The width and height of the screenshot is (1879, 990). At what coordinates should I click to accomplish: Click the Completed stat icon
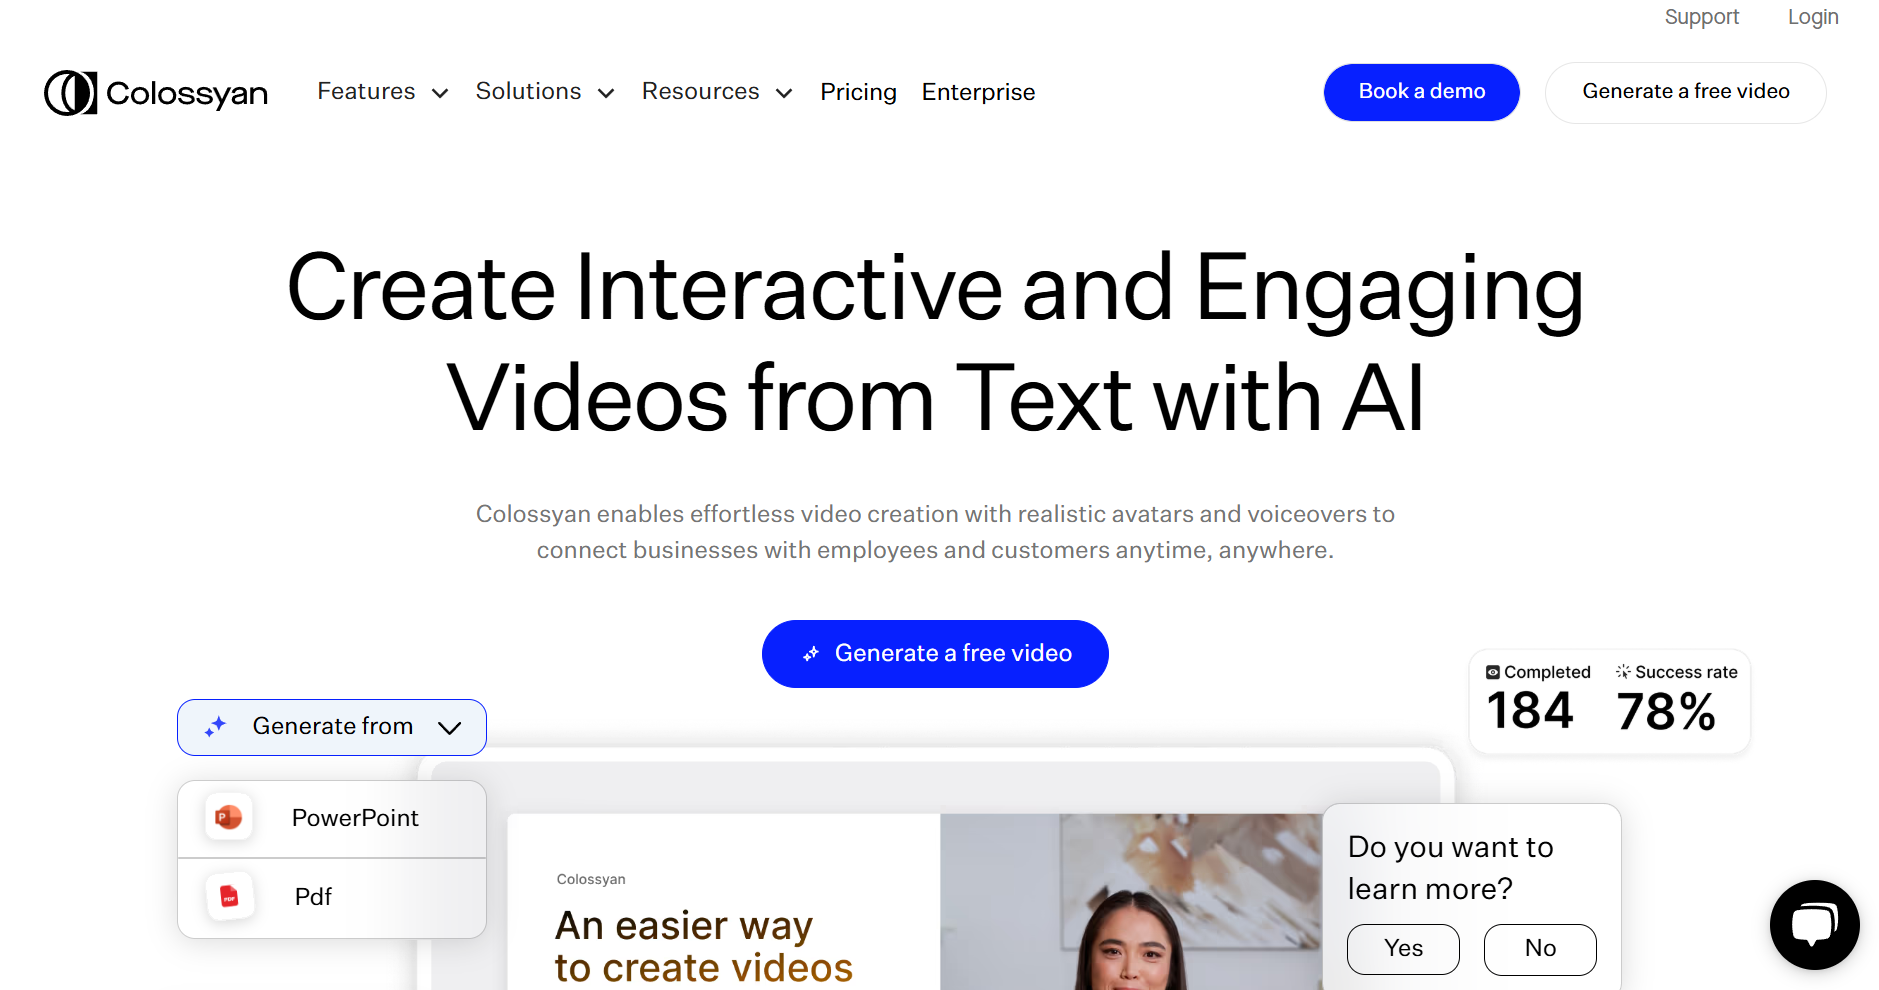point(1493,672)
